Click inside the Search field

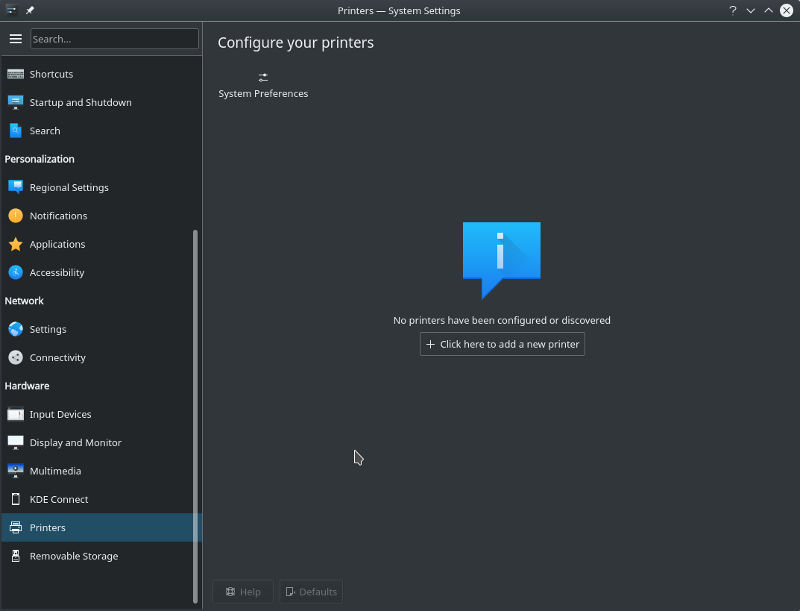pyautogui.click(x=114, y=38)
